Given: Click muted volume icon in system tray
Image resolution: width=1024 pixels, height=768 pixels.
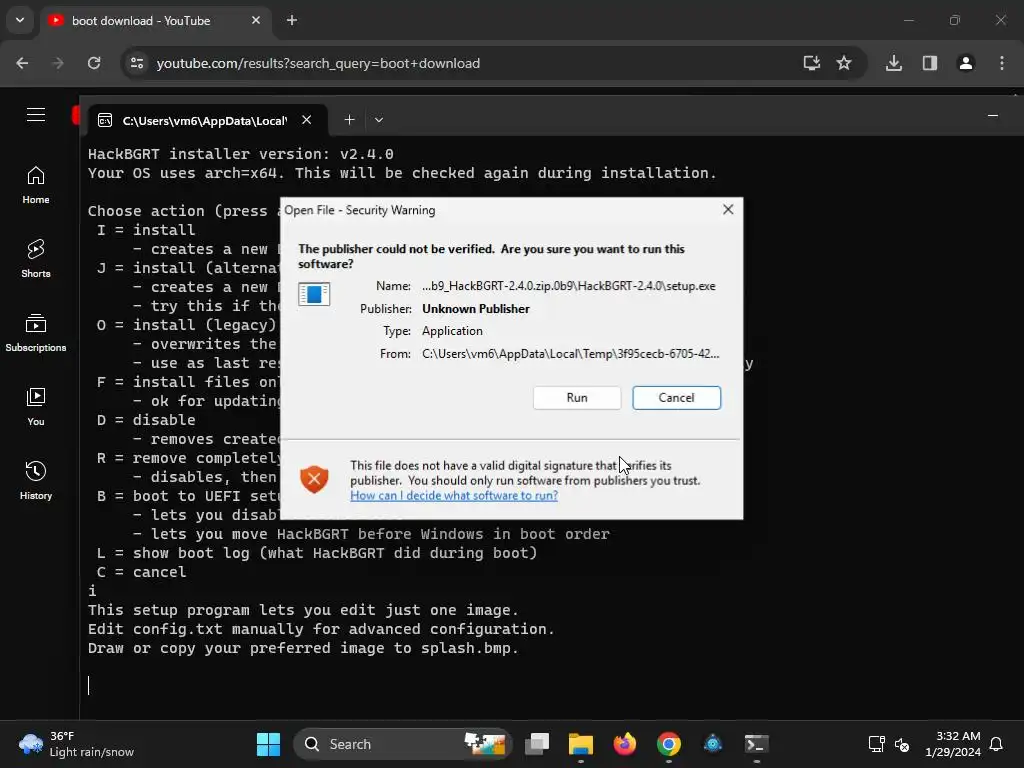Looking at the screenshot, I should point(902,744).
